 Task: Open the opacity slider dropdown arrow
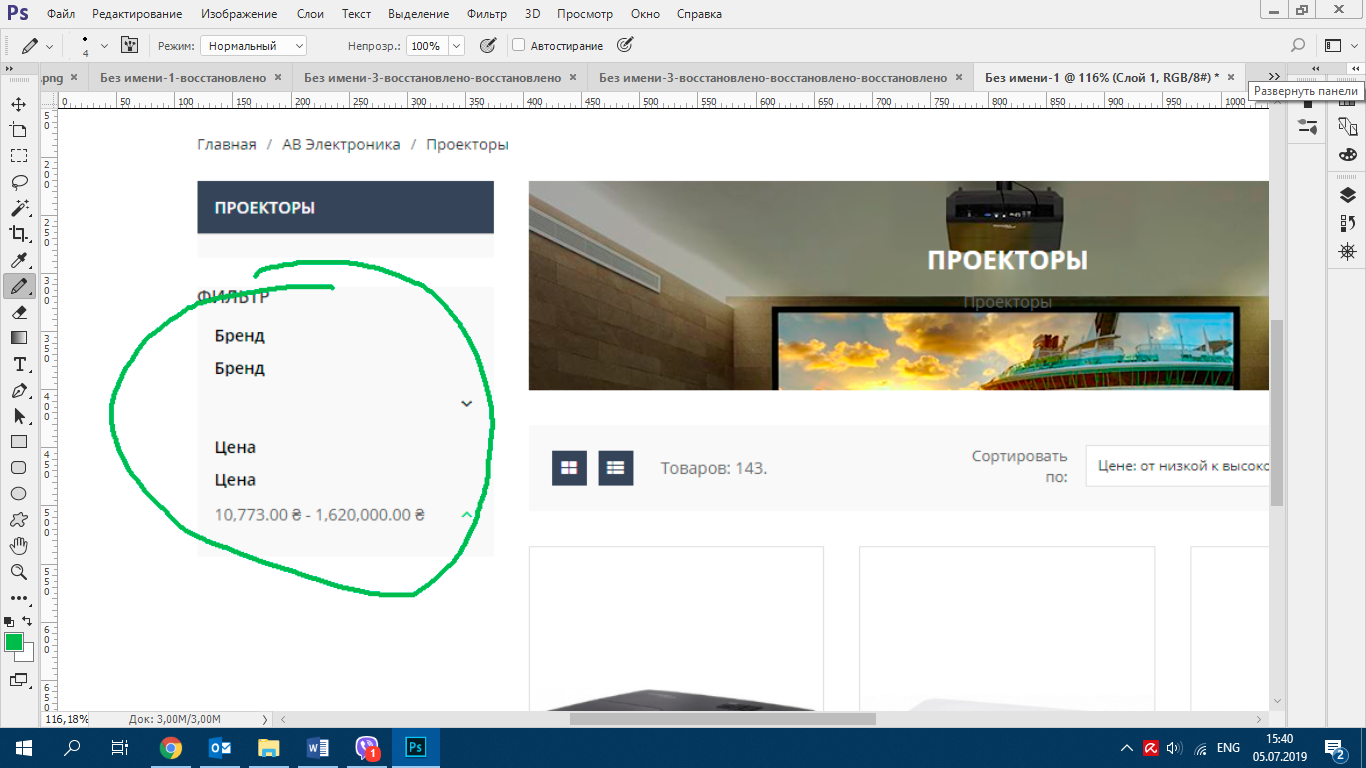[x=456, y=46]
